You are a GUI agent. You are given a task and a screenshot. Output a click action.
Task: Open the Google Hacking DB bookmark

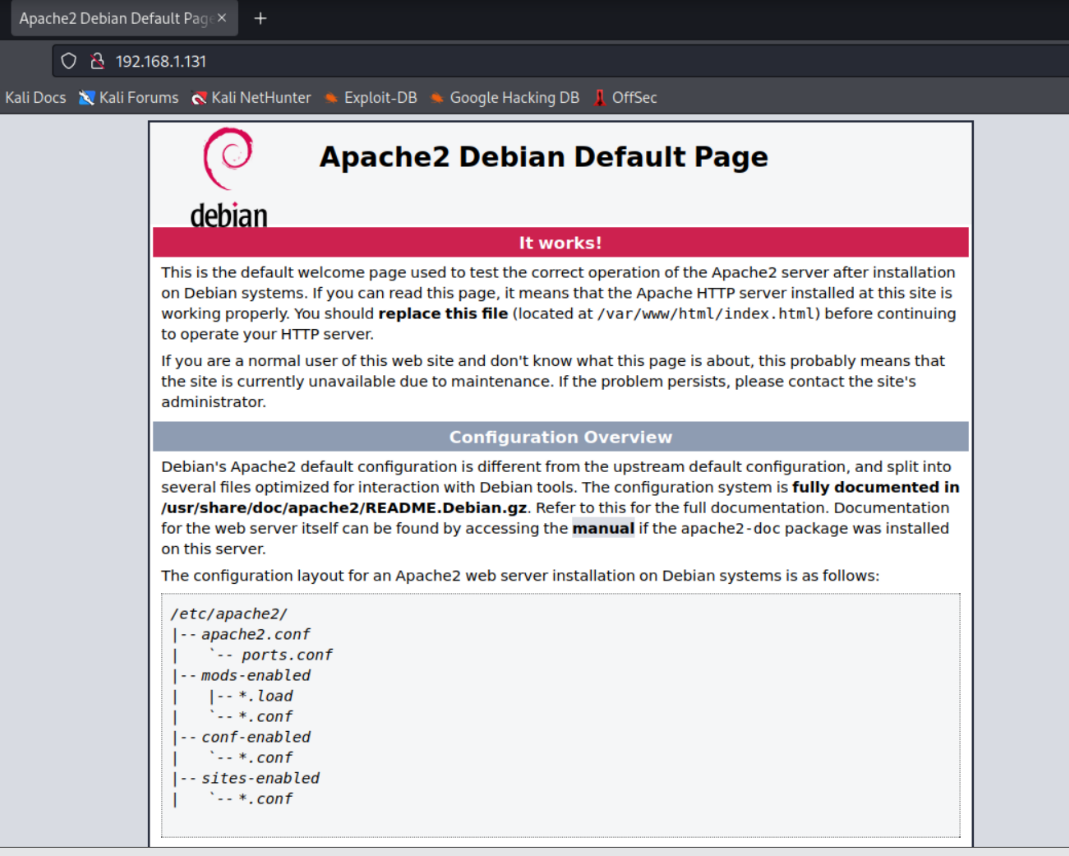[505, 97]
